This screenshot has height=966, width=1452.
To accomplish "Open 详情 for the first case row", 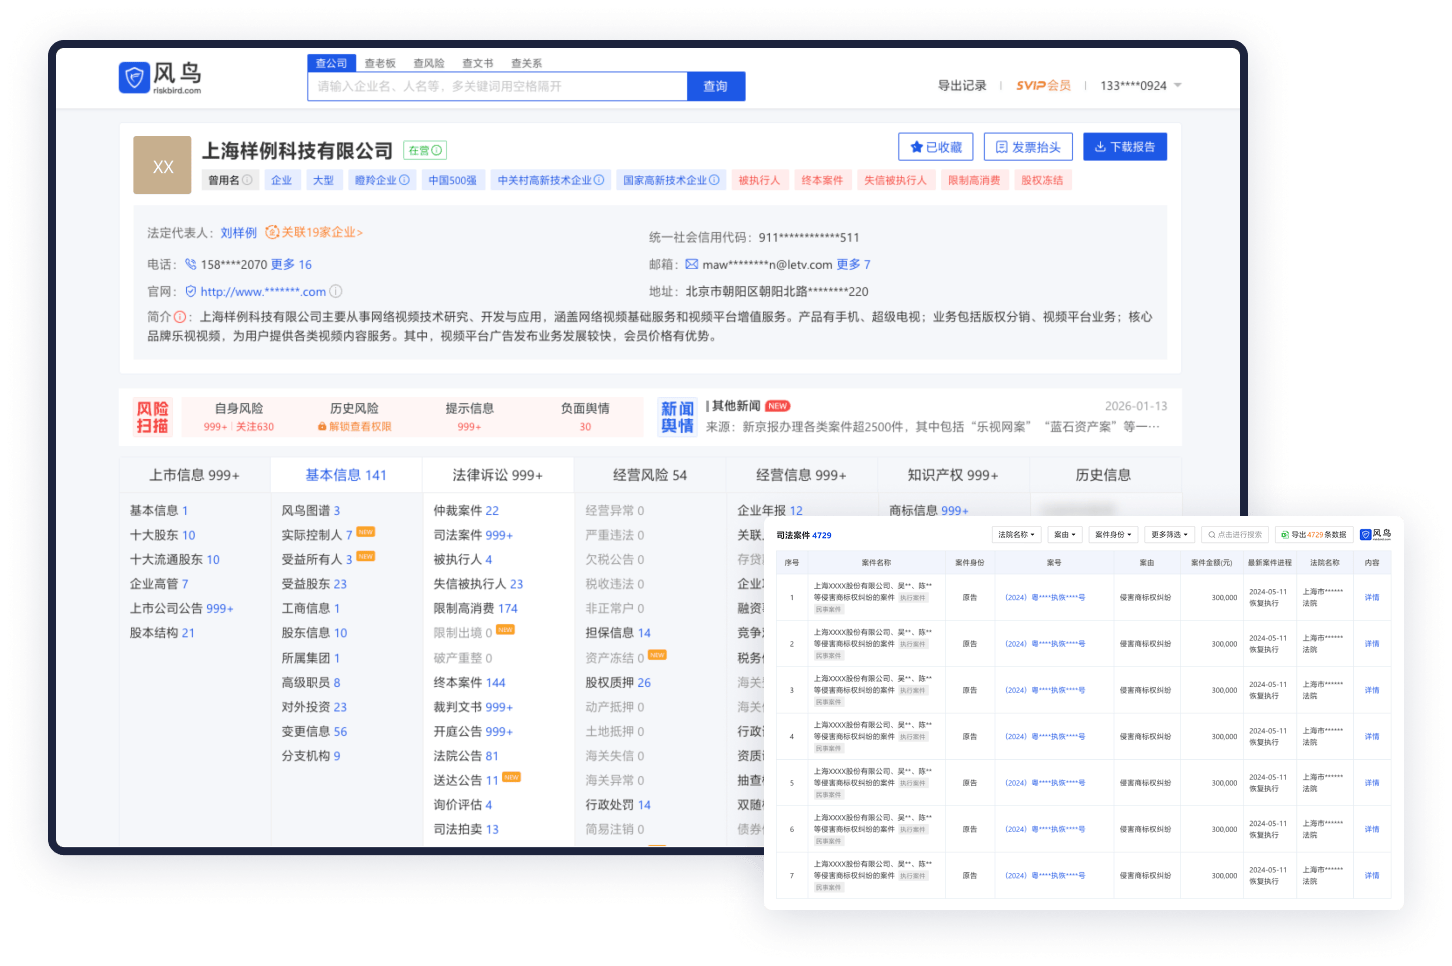I will [x=1371, y=597].
